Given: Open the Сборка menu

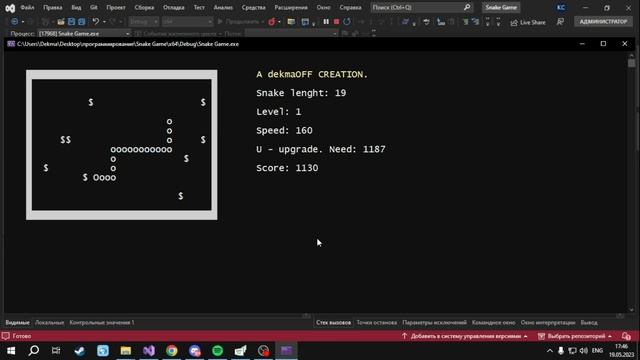Looking at the screenshot, I should [x=144, y=7].
